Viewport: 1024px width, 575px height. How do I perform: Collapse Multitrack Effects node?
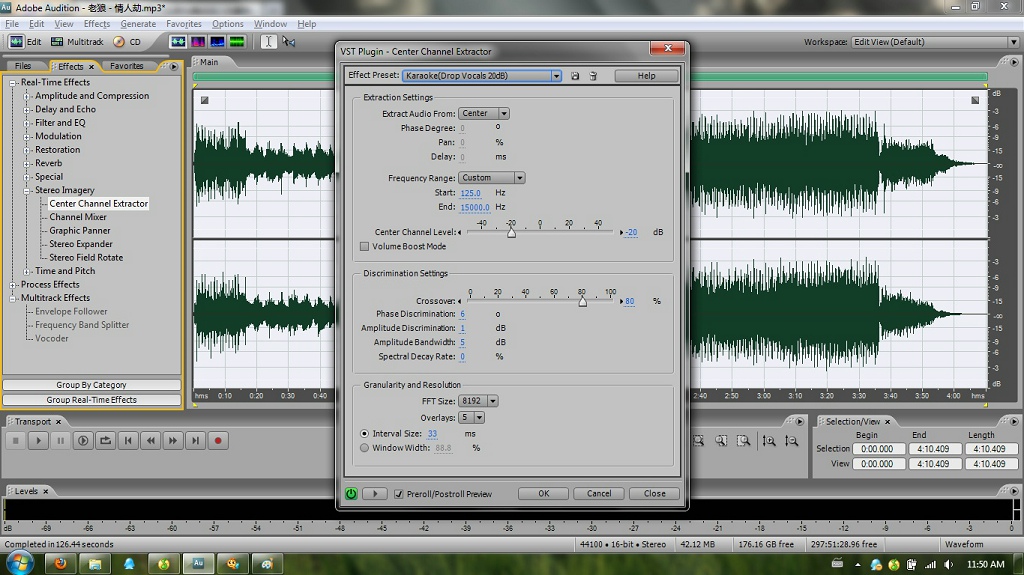pyautogui.click(x=12, y=298)
